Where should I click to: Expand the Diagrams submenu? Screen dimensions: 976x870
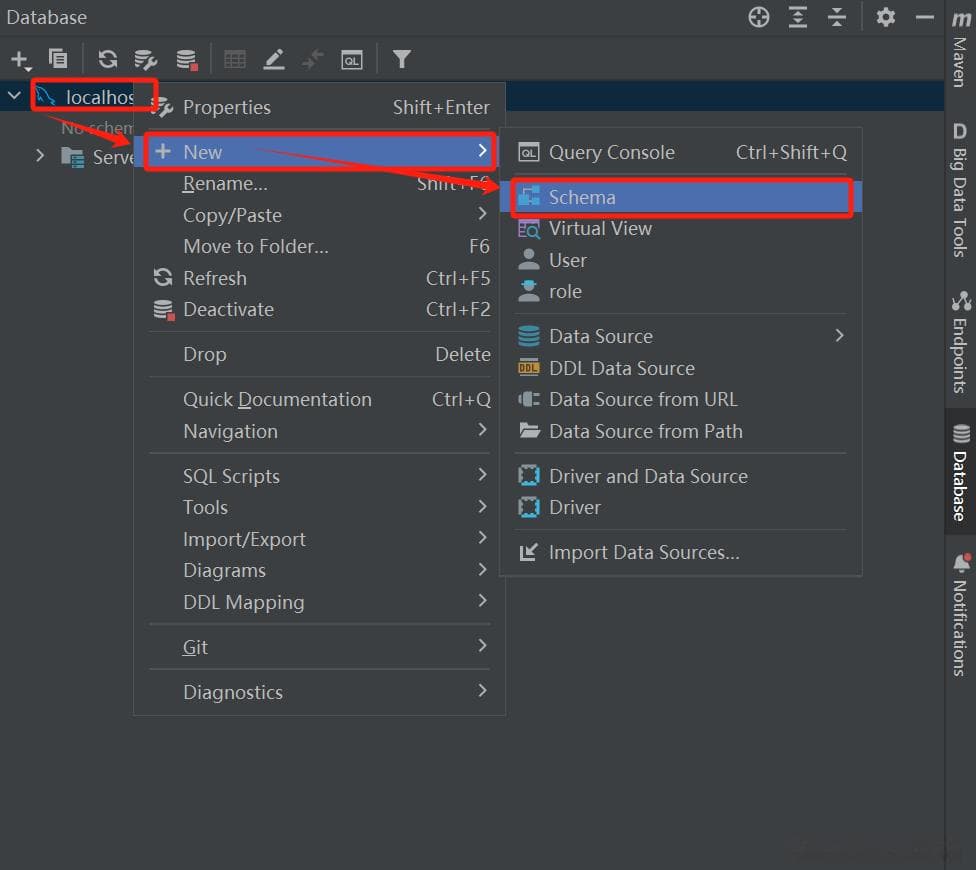click(x=319, y=570)
